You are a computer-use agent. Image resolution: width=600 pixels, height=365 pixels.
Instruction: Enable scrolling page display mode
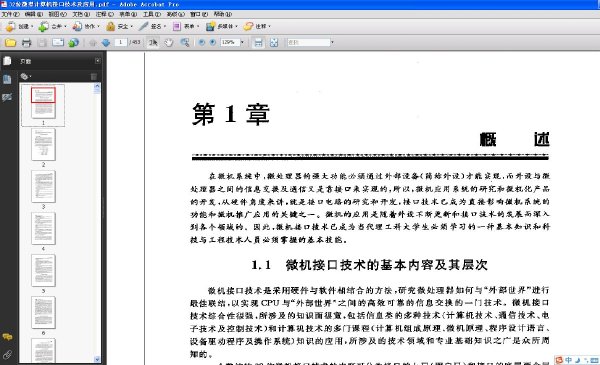click(258, 42)
